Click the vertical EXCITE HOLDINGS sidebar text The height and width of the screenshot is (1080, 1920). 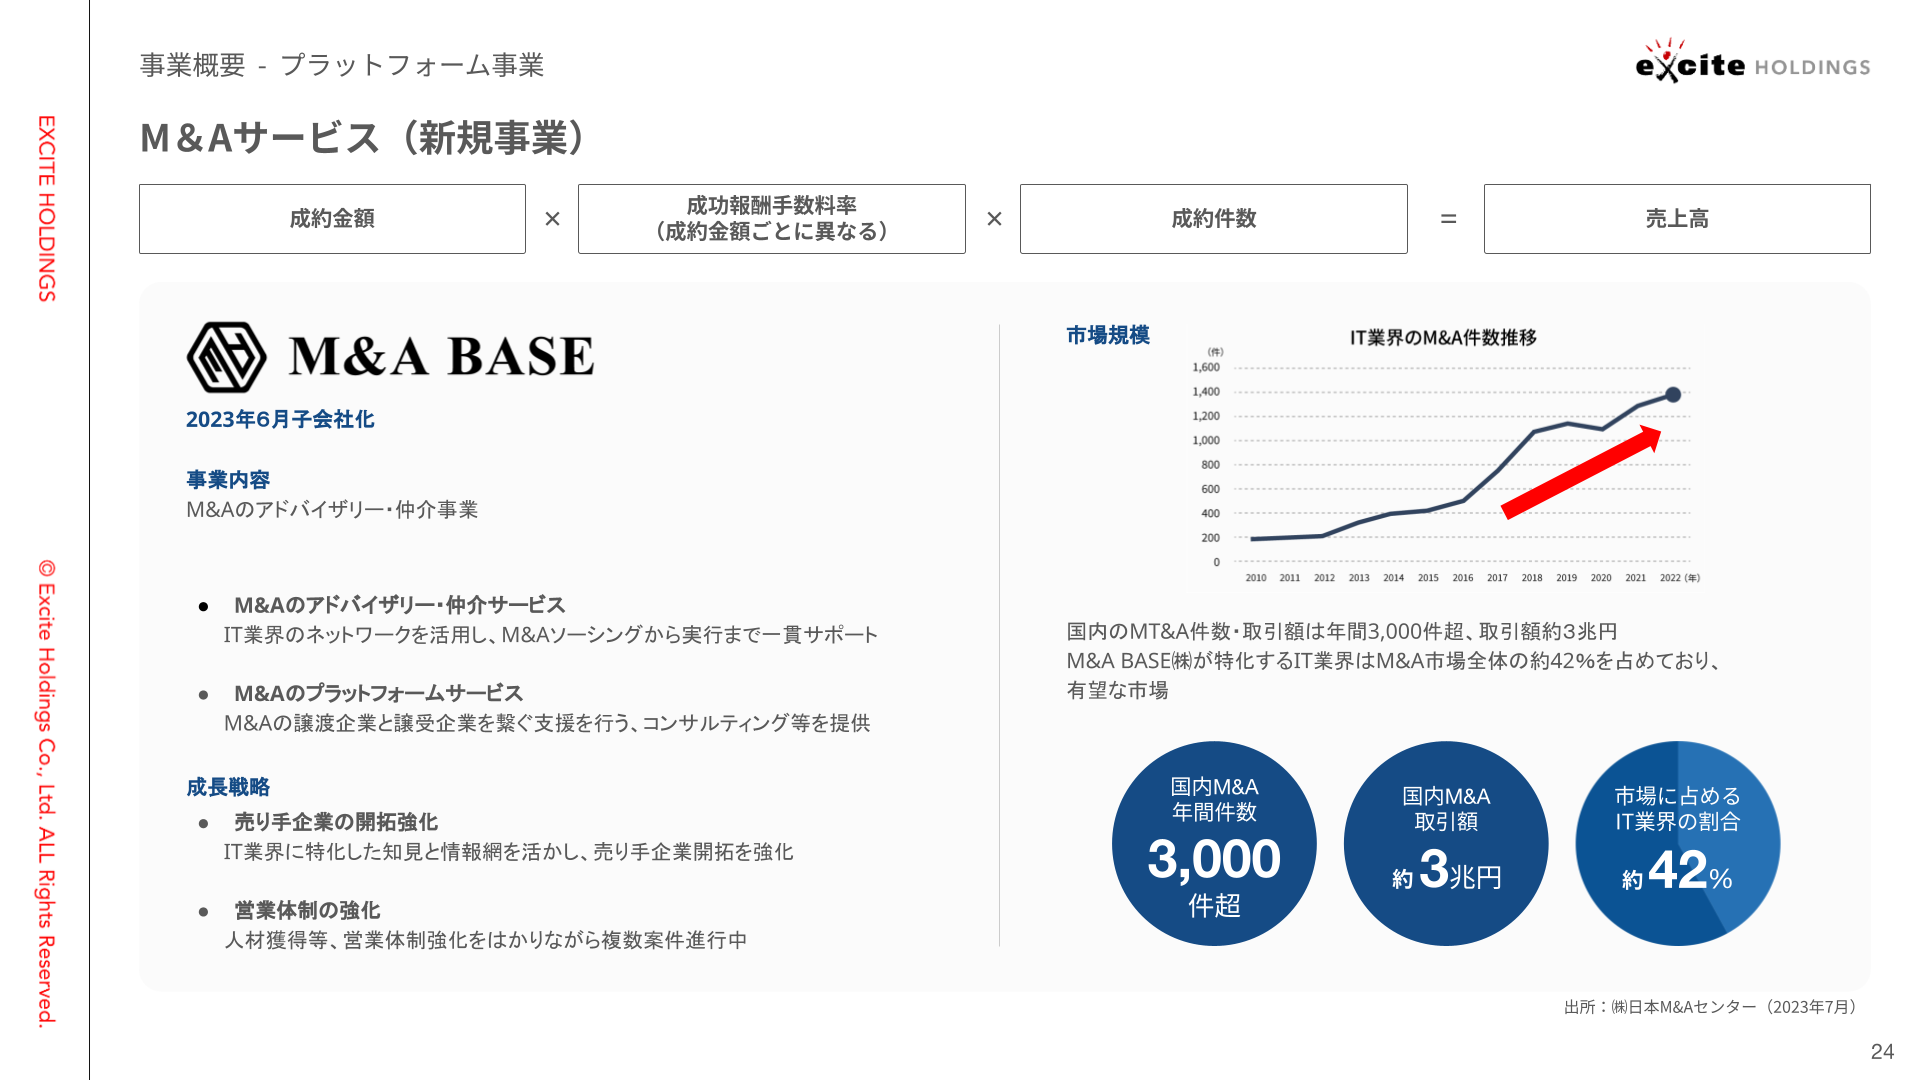pos(46,208)
